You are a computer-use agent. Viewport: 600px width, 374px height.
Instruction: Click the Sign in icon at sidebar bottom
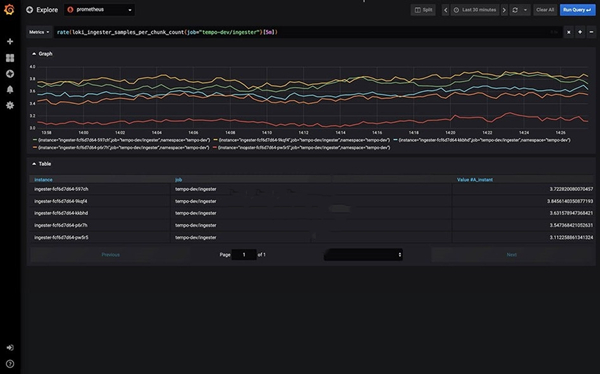10,348
